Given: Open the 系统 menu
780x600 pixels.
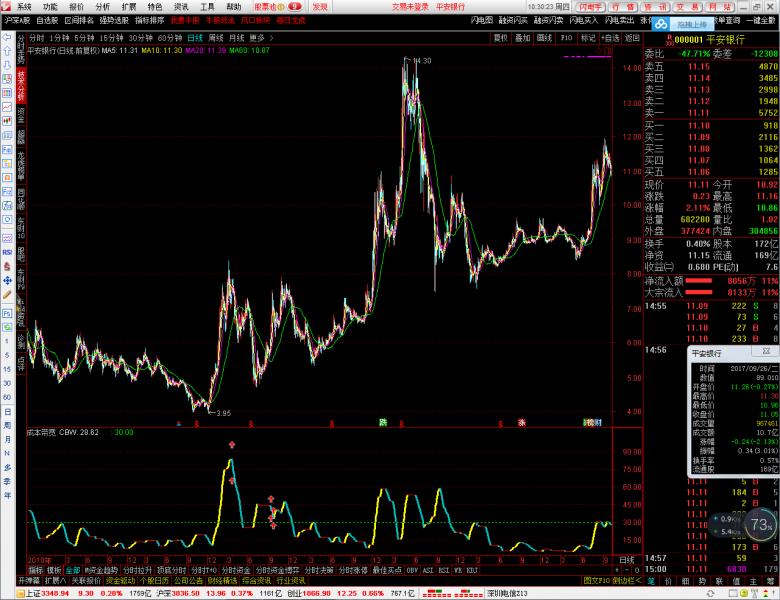Looking at the screenshot, I should [x=24, y=6].
